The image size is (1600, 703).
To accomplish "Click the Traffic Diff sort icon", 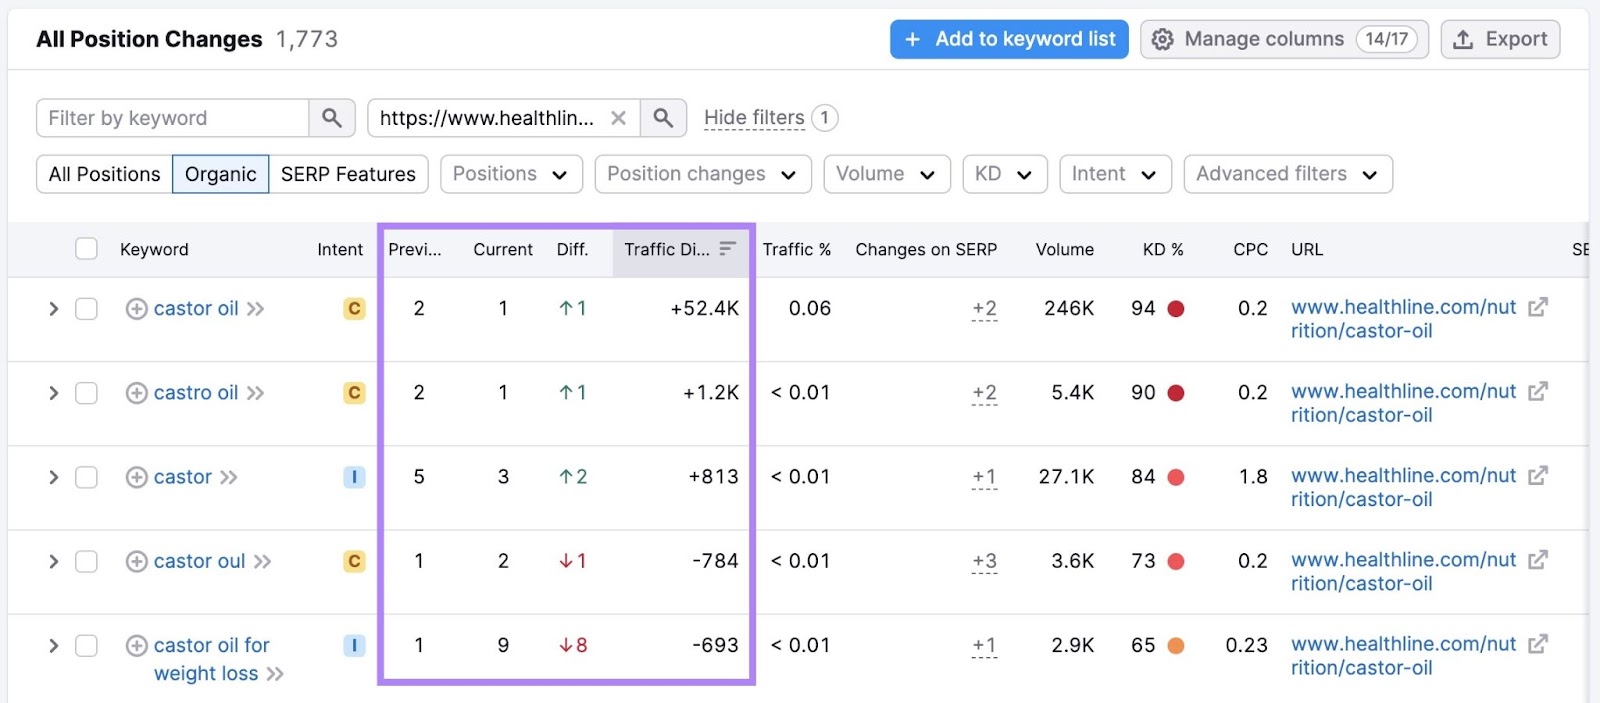I will click(727, 249).
